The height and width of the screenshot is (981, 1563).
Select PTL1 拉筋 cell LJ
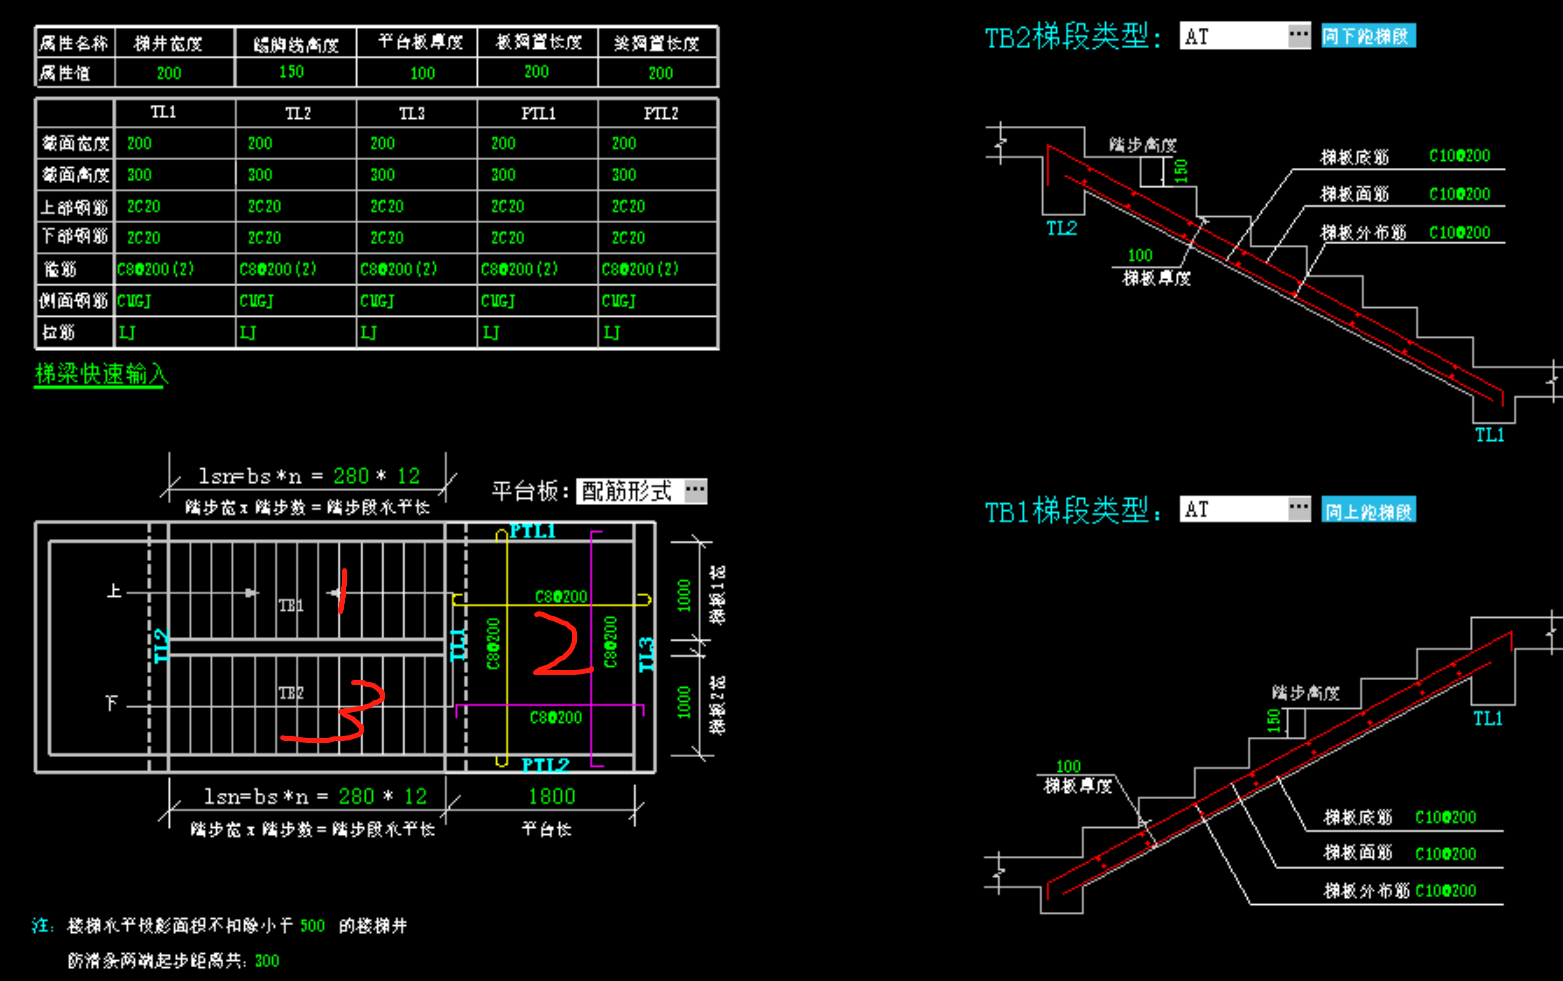point(491,332)
